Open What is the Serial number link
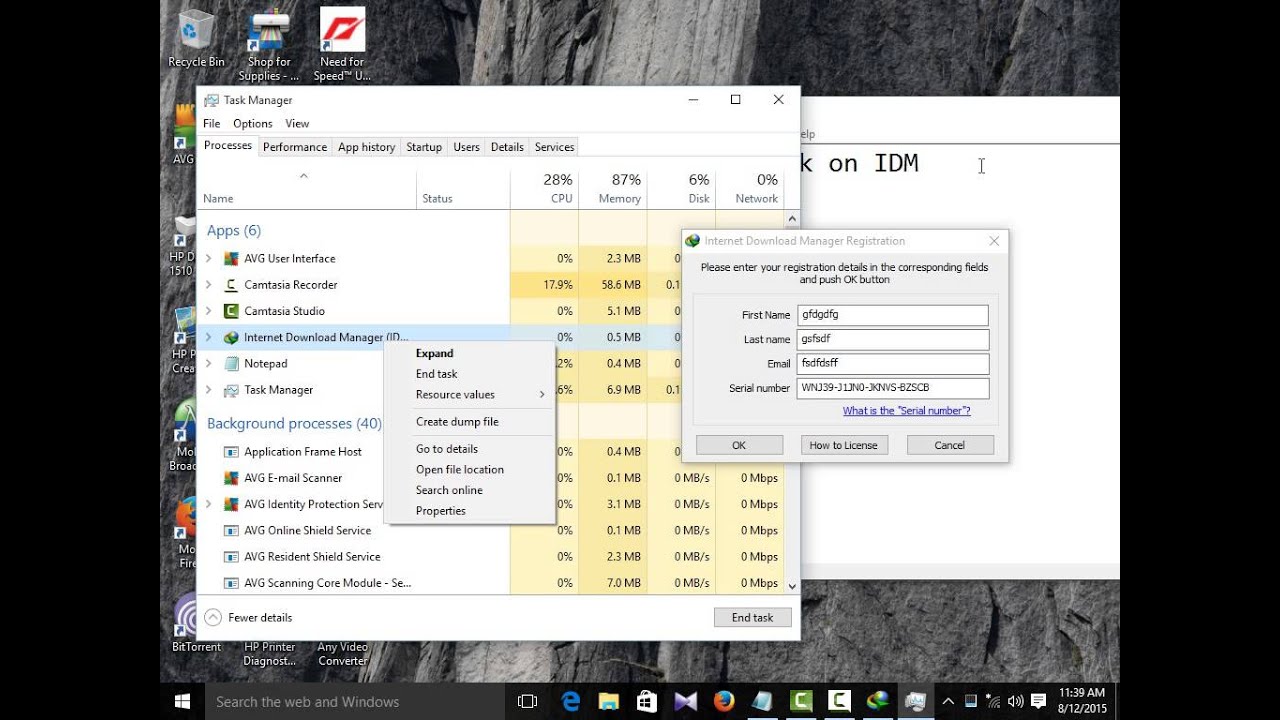The height and width of the screenshot is (720, 1280). click(x=906, y=411)
